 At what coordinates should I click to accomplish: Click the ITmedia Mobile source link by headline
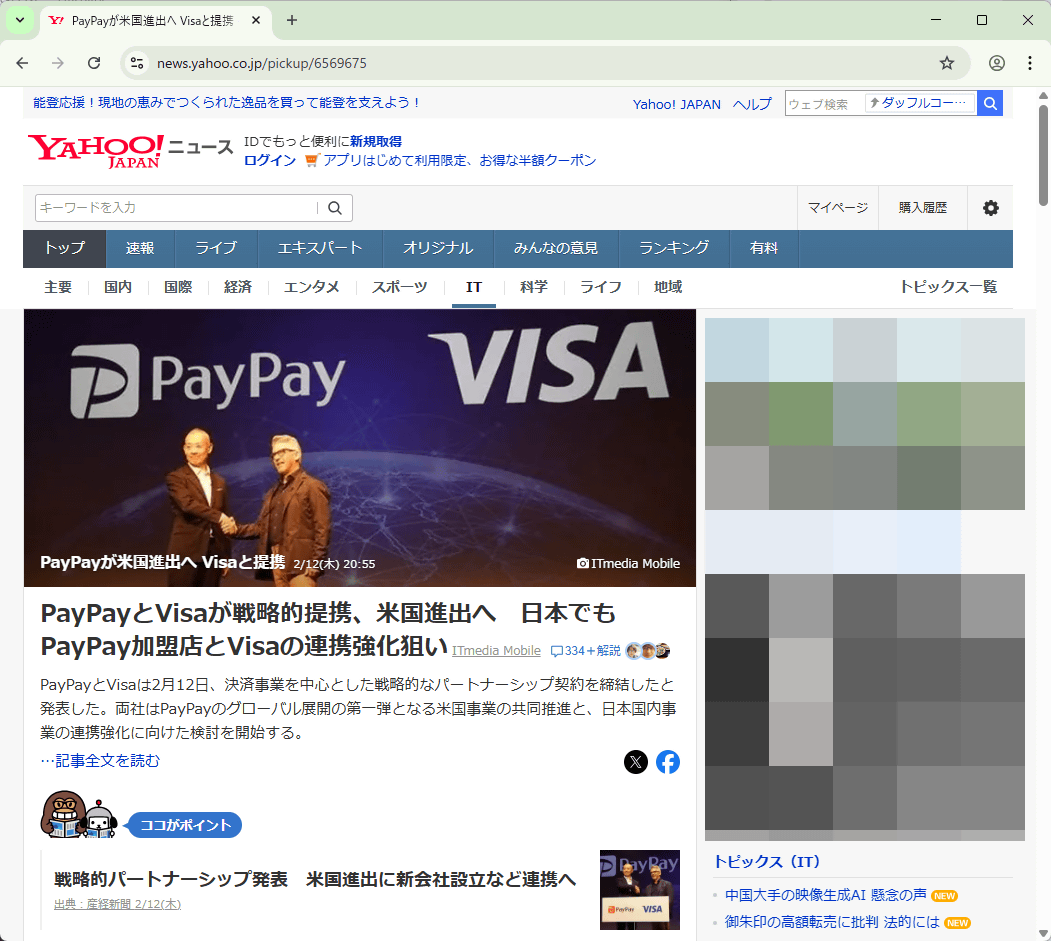(496, 651)
